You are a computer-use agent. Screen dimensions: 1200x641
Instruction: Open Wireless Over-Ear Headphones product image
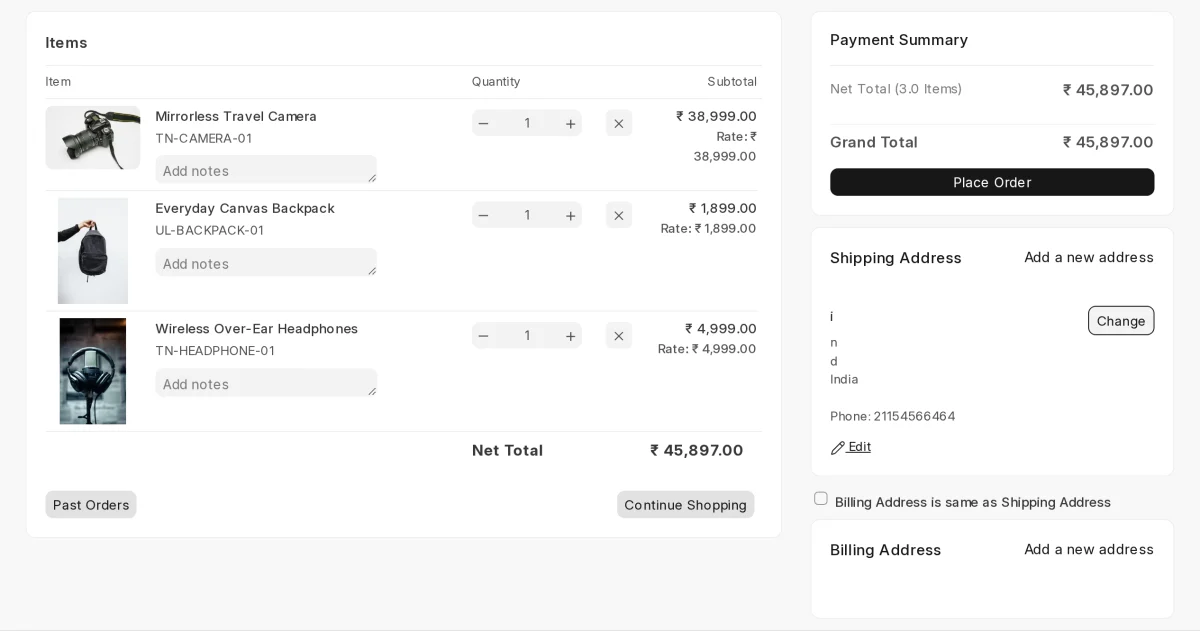(x=93, y=371)
